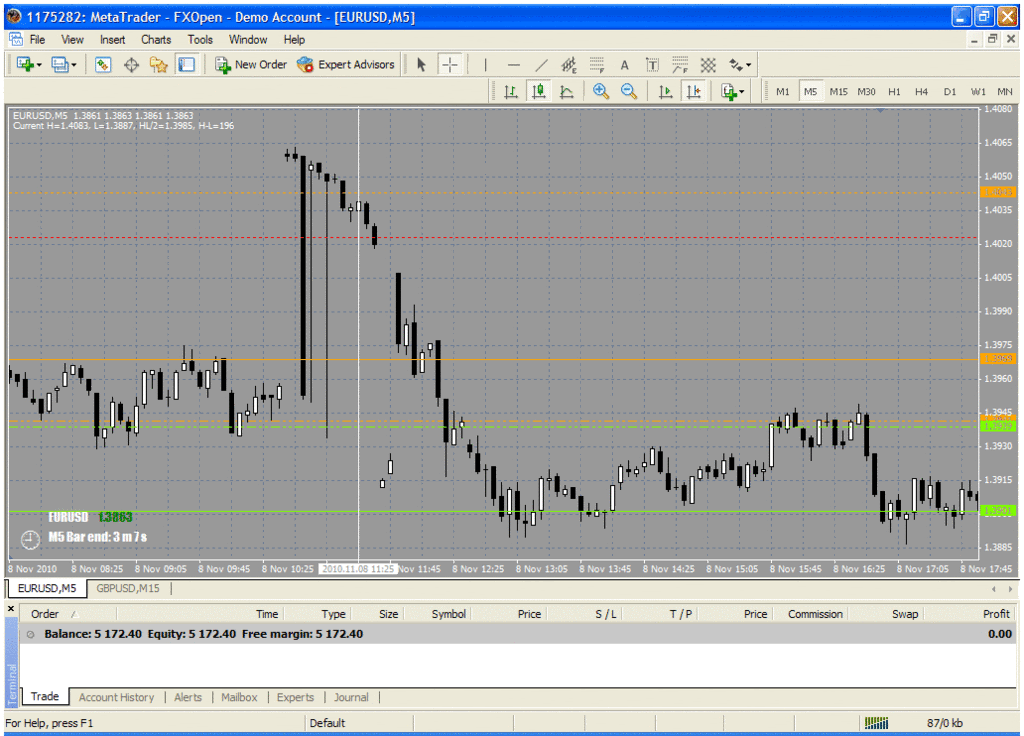Choose the Fibonacci Retracement tool
1024x736 pixels.
point(597,65)
